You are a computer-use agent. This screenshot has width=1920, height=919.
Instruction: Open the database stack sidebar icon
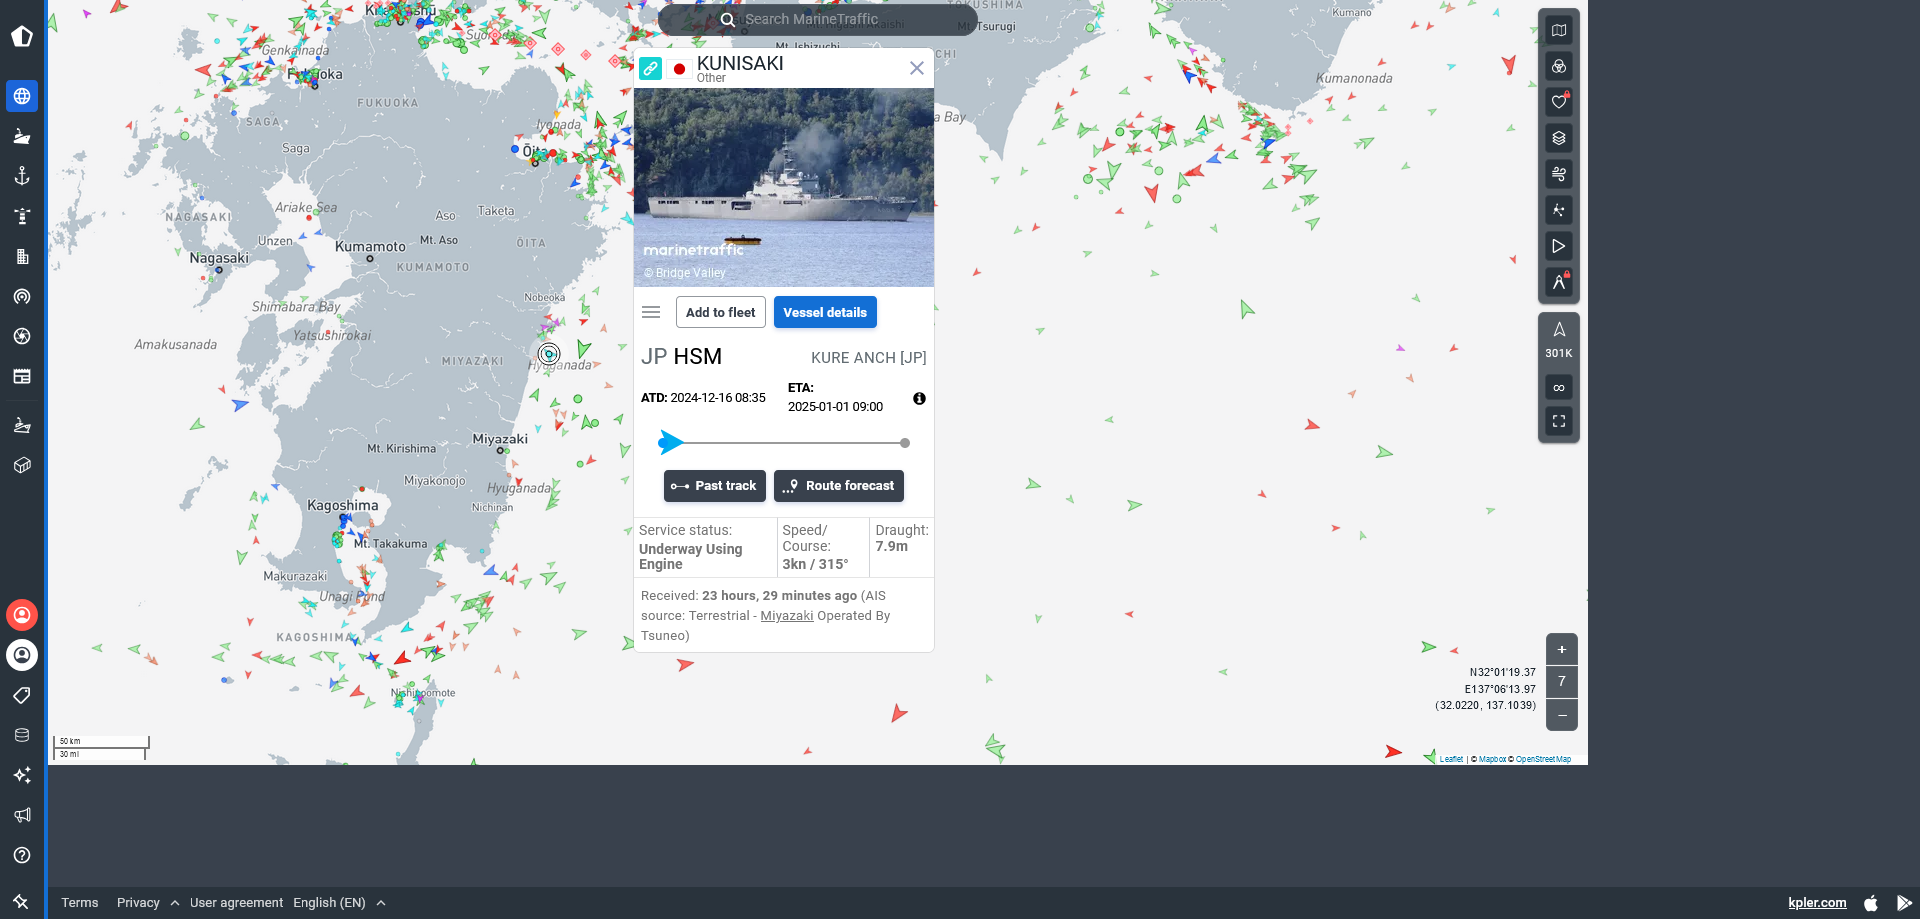(22, 735)
